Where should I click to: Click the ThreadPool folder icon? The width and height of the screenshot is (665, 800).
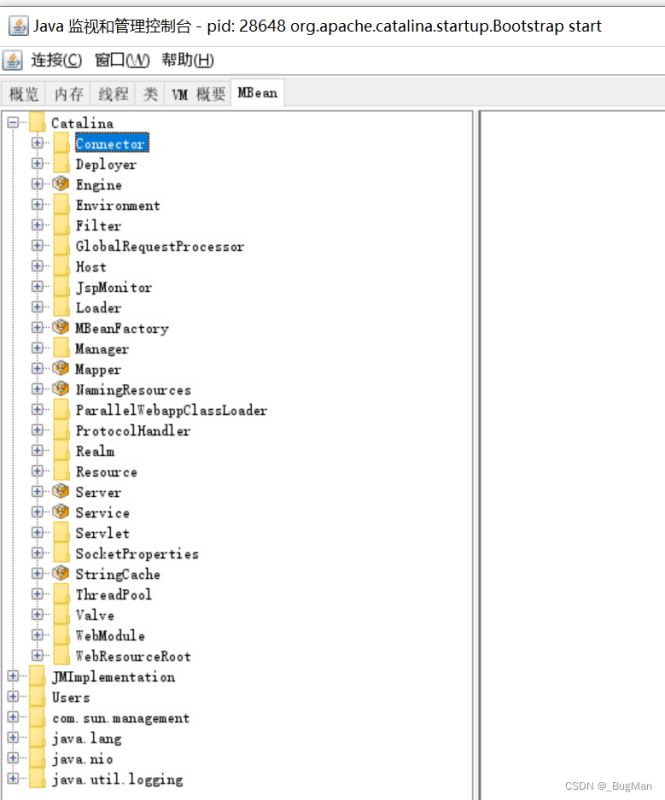coord(61,594)
